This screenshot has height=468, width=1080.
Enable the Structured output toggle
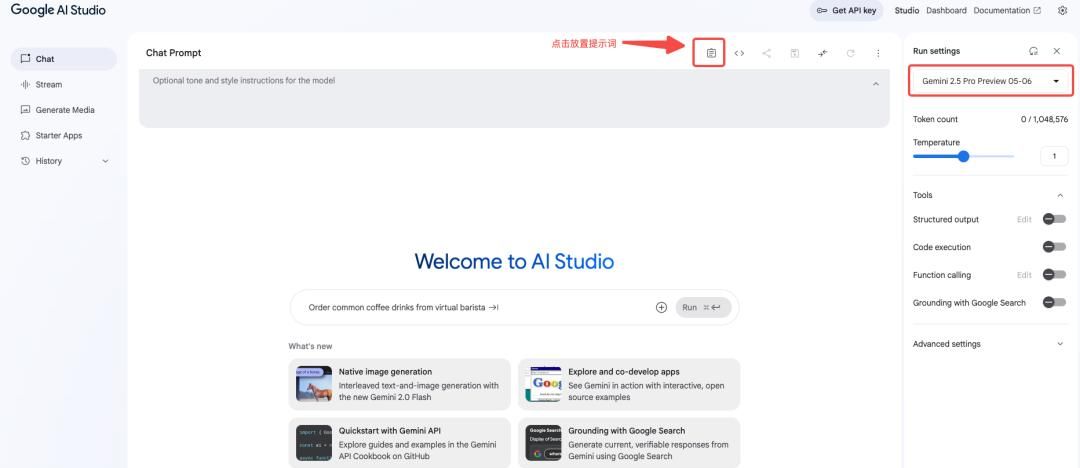(1054, 219)
